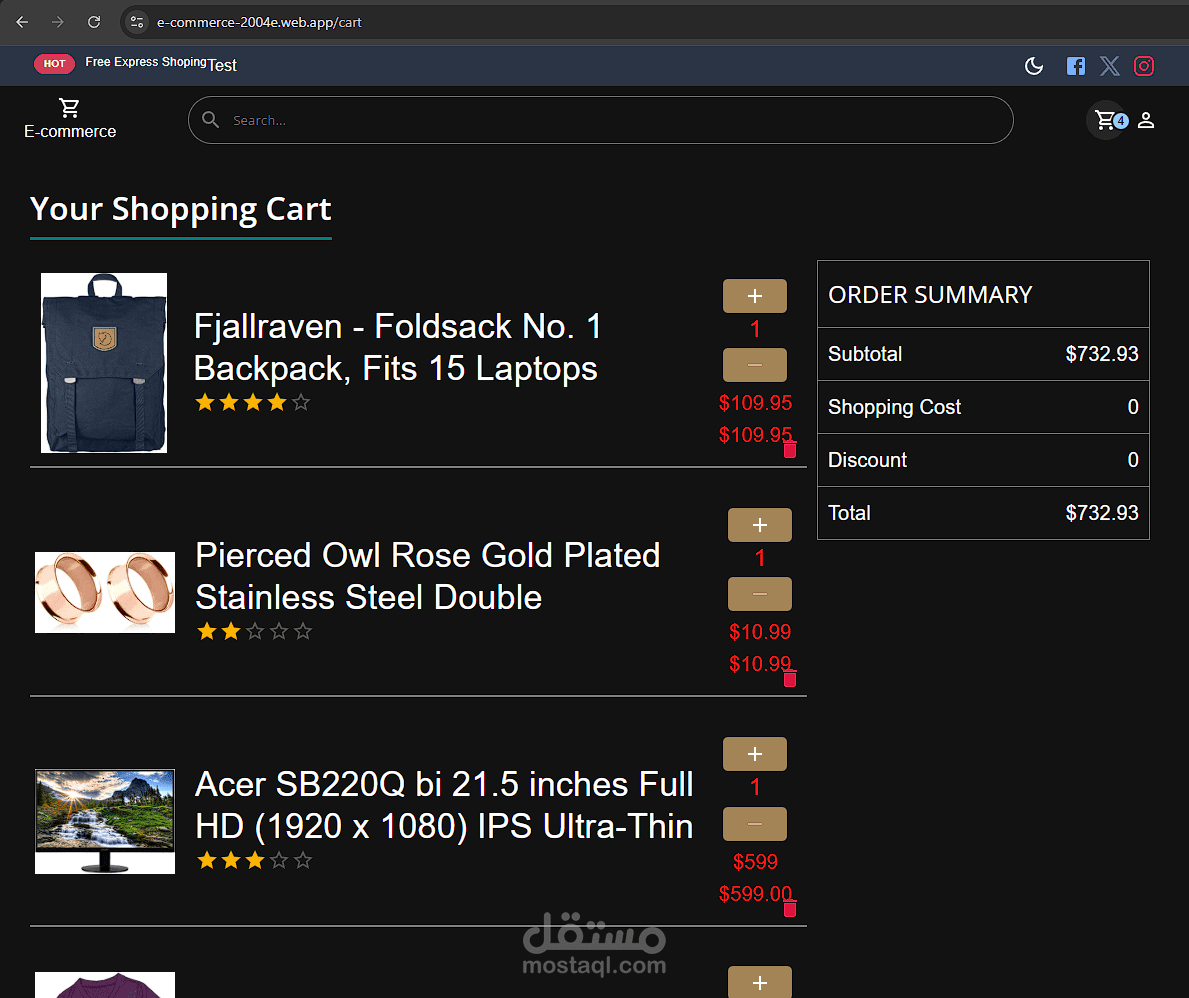The width and height of the screenshot is (1189, 998).
Task: Open the cart icon with badge 4
Action: pos(1106,120)
